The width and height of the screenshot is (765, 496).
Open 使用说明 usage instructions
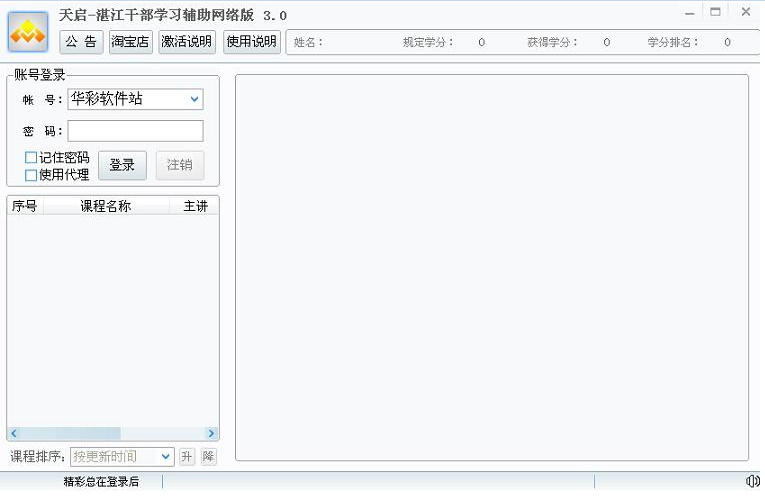click(x=251, y=42)
